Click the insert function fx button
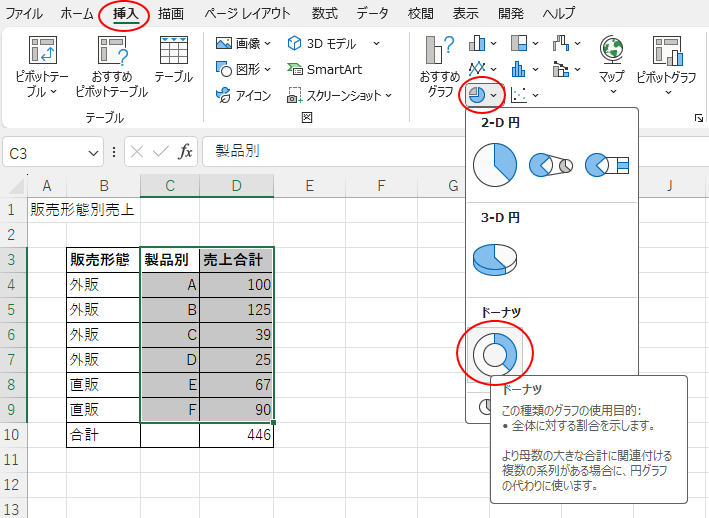The image size is (709, 518). 185,152
